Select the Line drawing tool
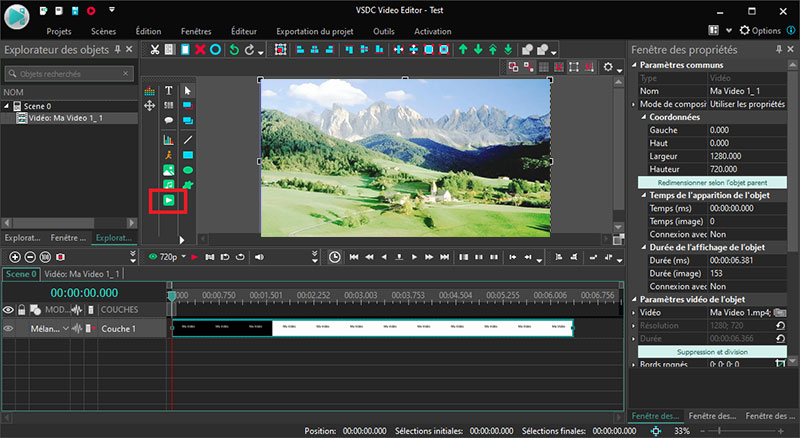 [x=188, y=139]
